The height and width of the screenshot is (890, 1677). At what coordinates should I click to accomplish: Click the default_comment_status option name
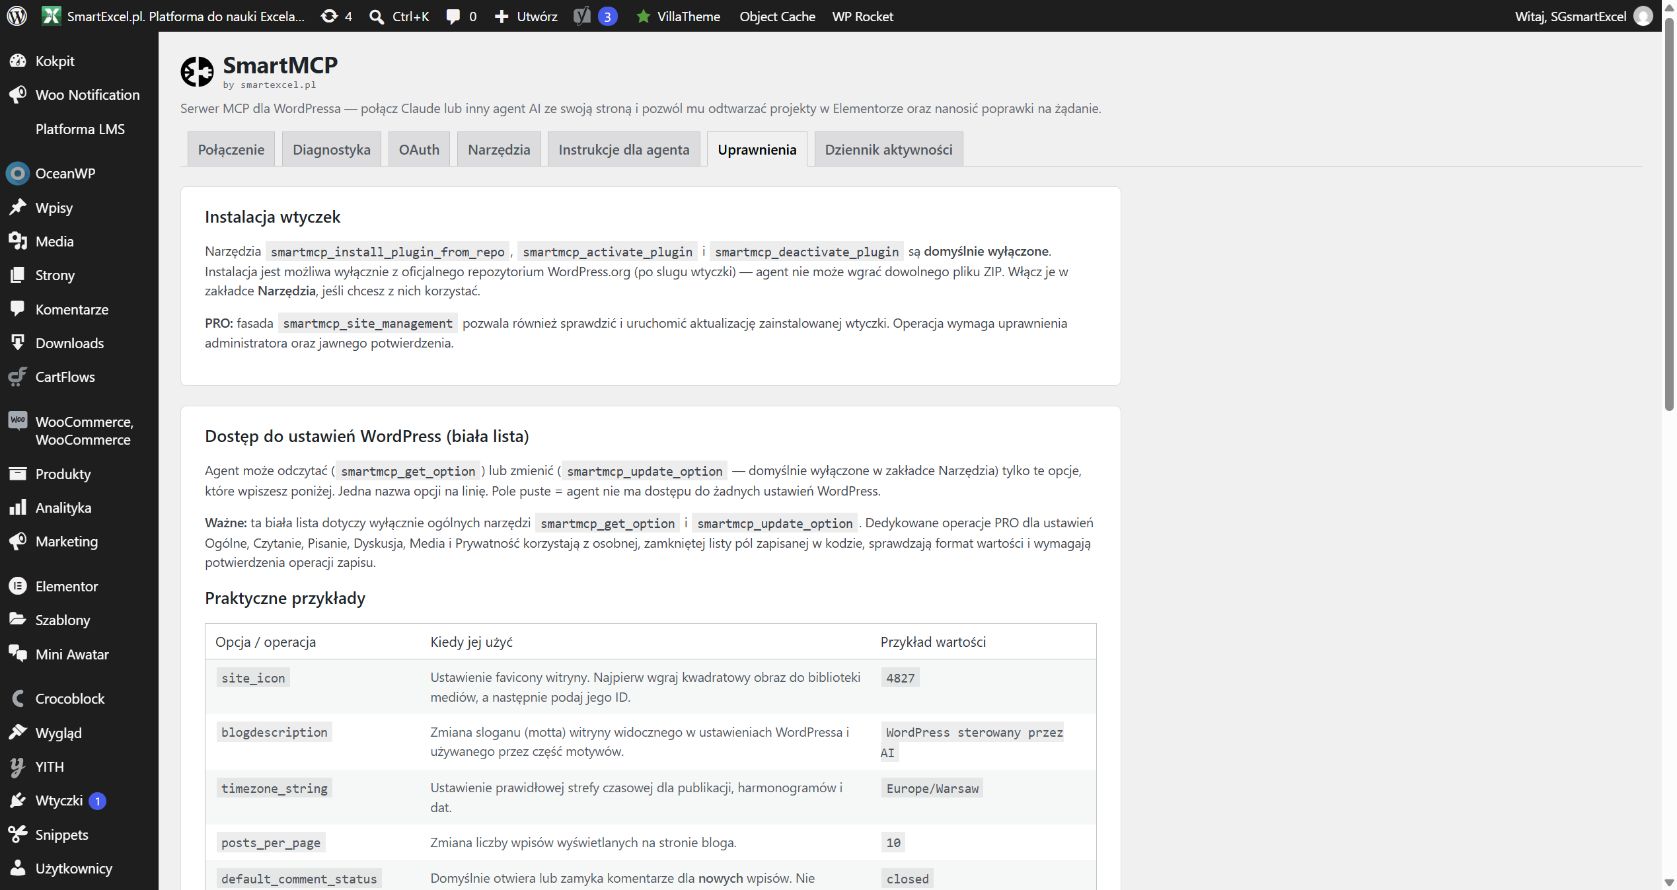point(299,879)
